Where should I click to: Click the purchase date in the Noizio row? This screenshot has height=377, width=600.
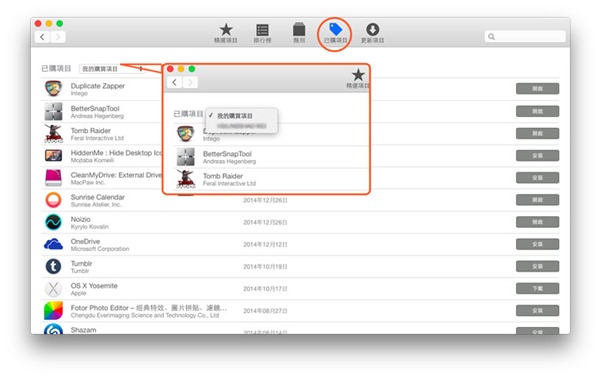pyautogui.click(x=265, y=222)
